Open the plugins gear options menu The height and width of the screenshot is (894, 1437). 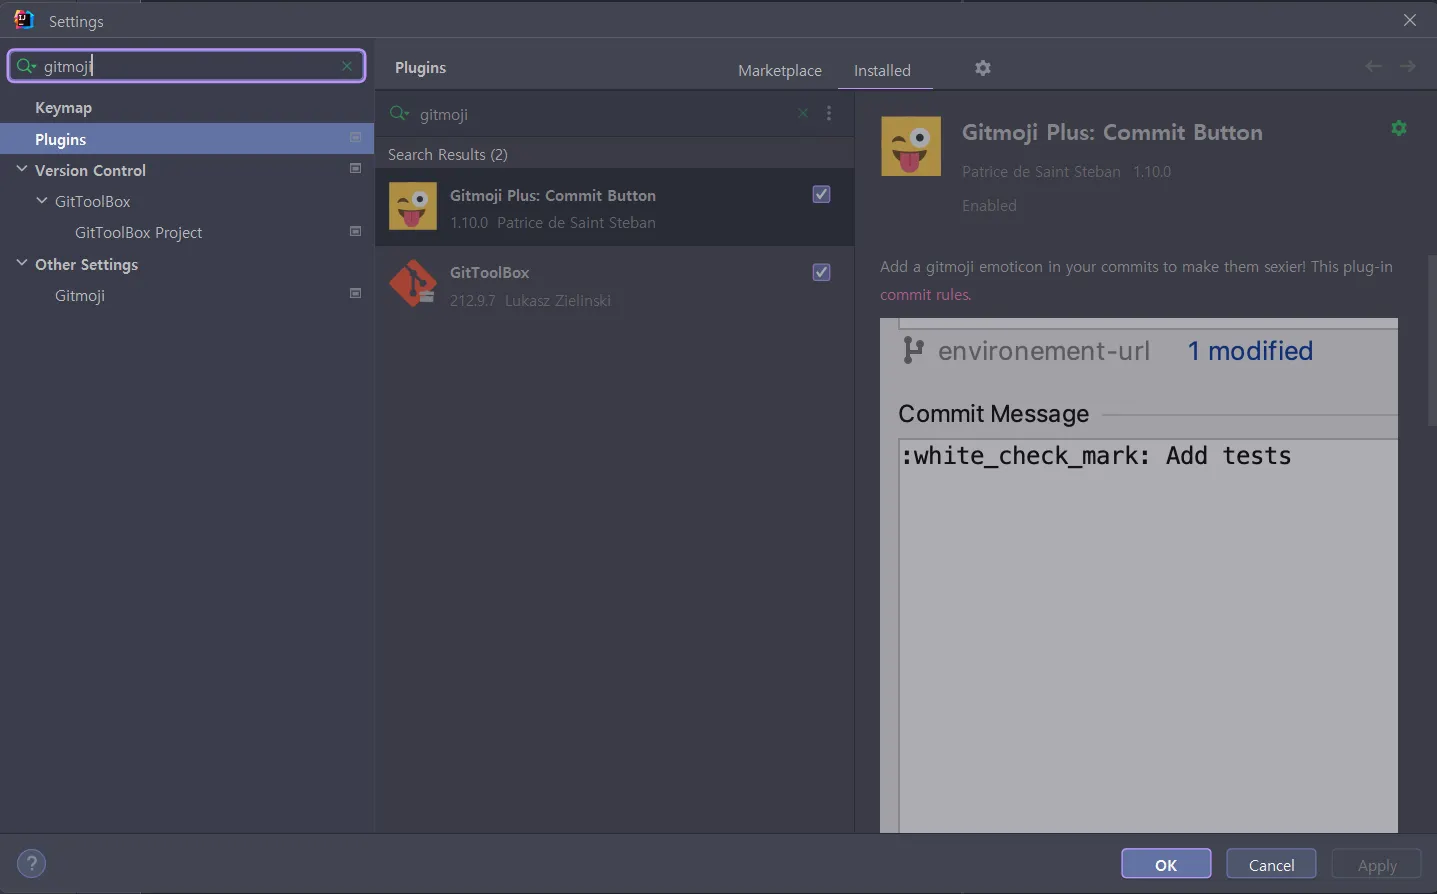tap(983, 68)
